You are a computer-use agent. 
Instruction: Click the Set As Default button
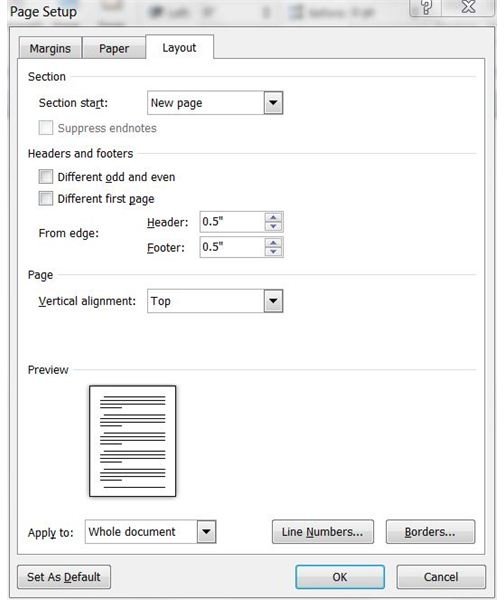(64, 577)
